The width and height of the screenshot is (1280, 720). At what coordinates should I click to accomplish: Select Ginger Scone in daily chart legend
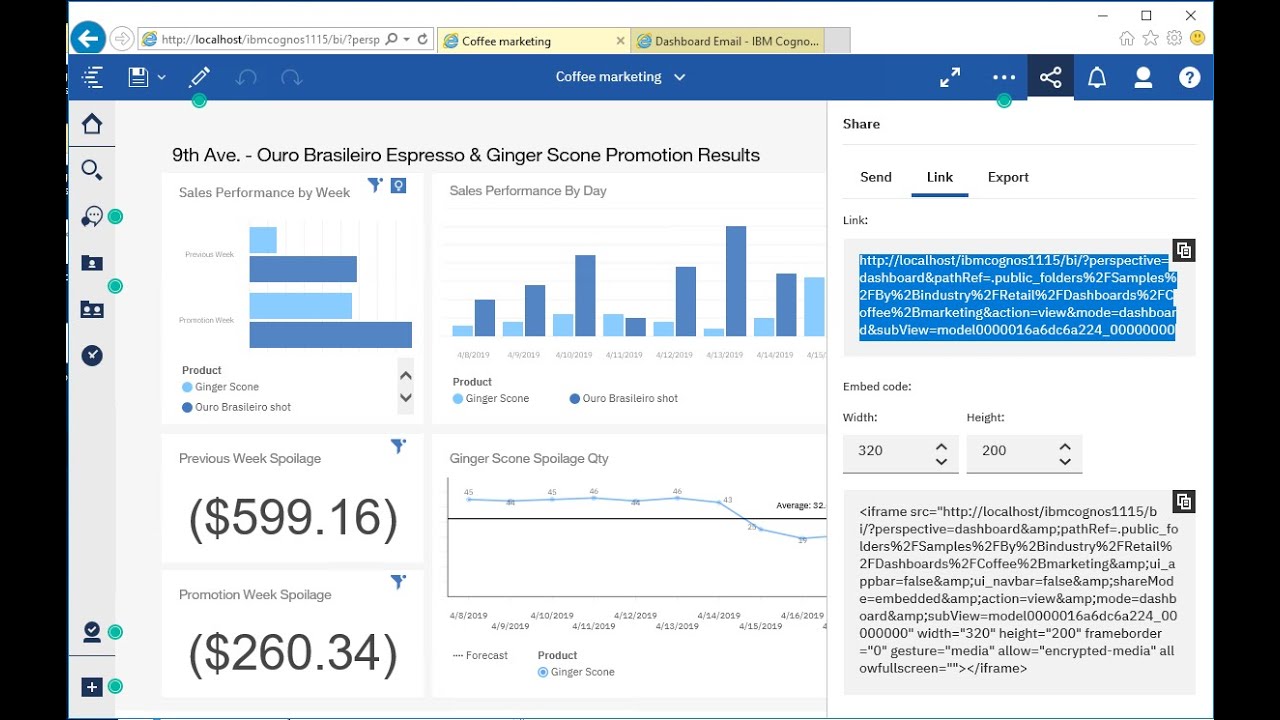tap(491, 398)
